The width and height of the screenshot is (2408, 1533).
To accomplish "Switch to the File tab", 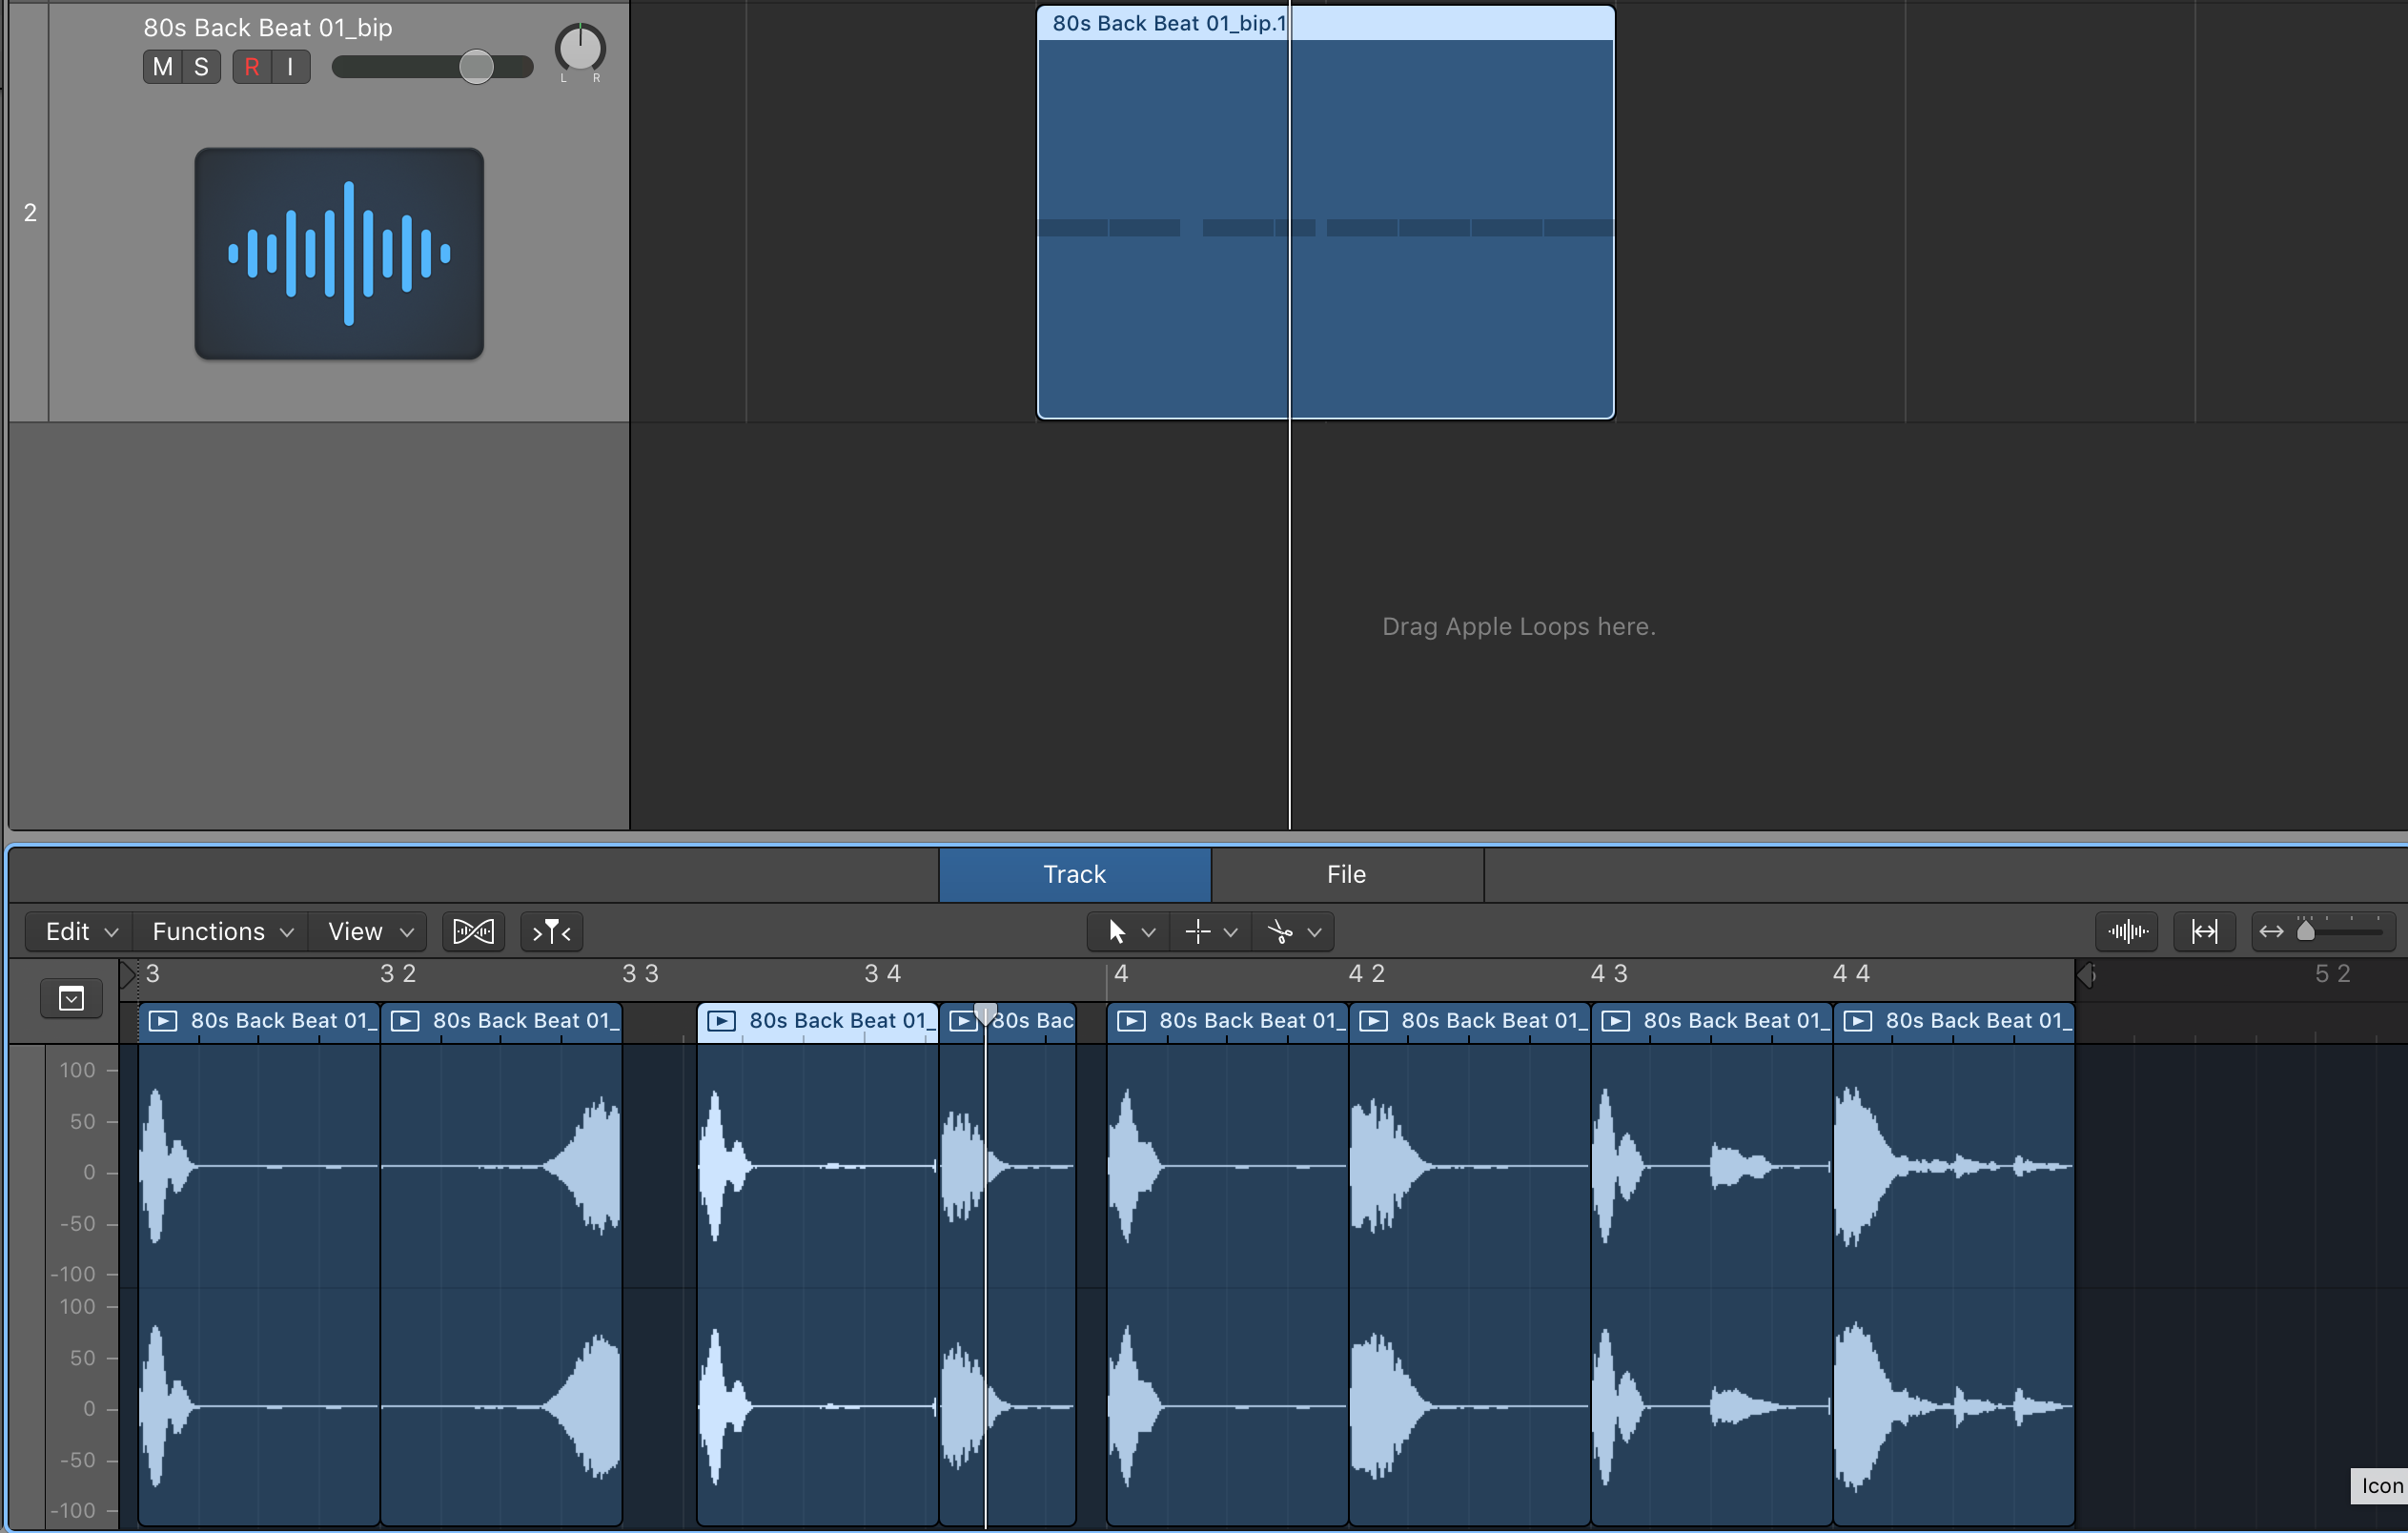I will tap(1346, 875).
